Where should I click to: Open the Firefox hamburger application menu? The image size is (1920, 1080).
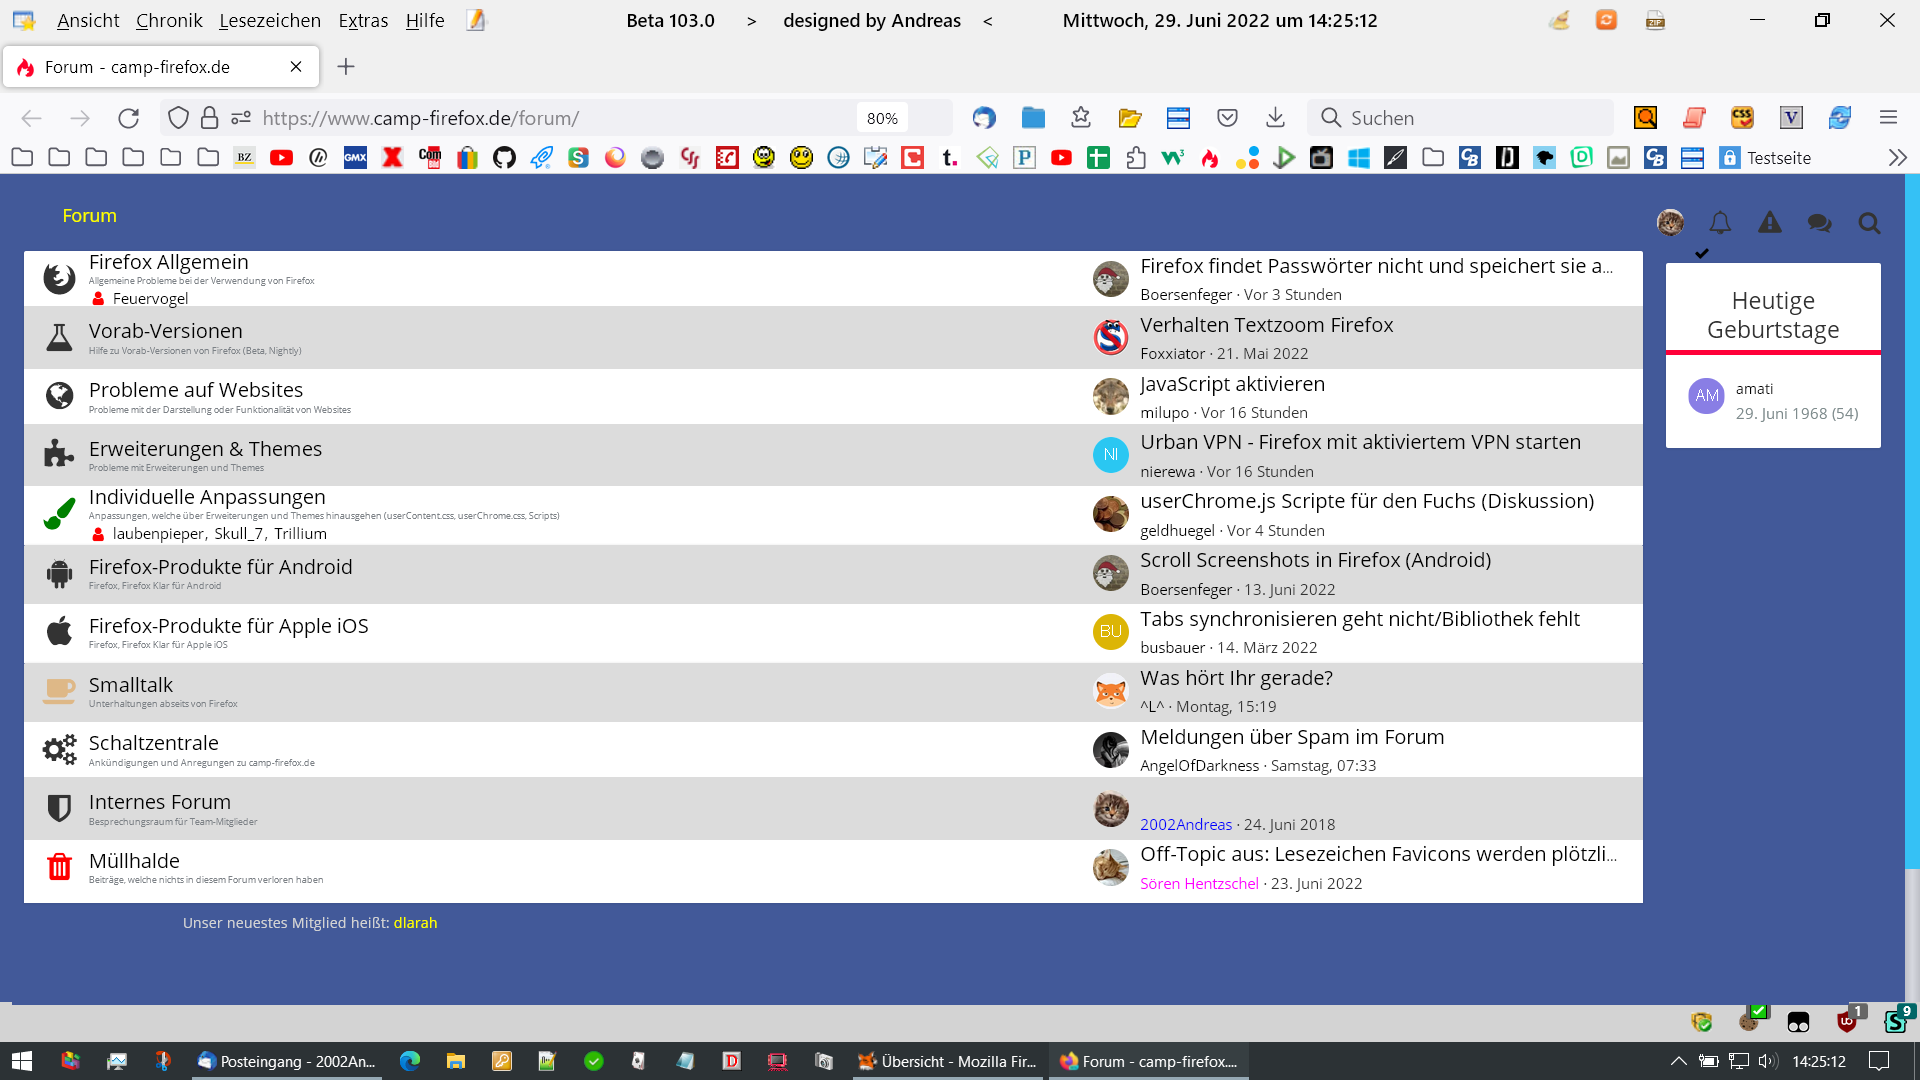point(1888,118)
